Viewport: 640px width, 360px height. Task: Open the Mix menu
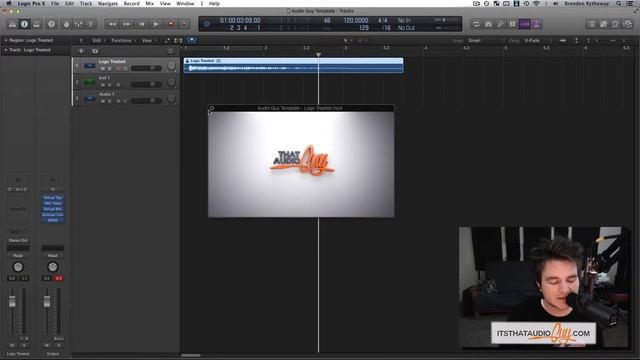pos(150,4)
